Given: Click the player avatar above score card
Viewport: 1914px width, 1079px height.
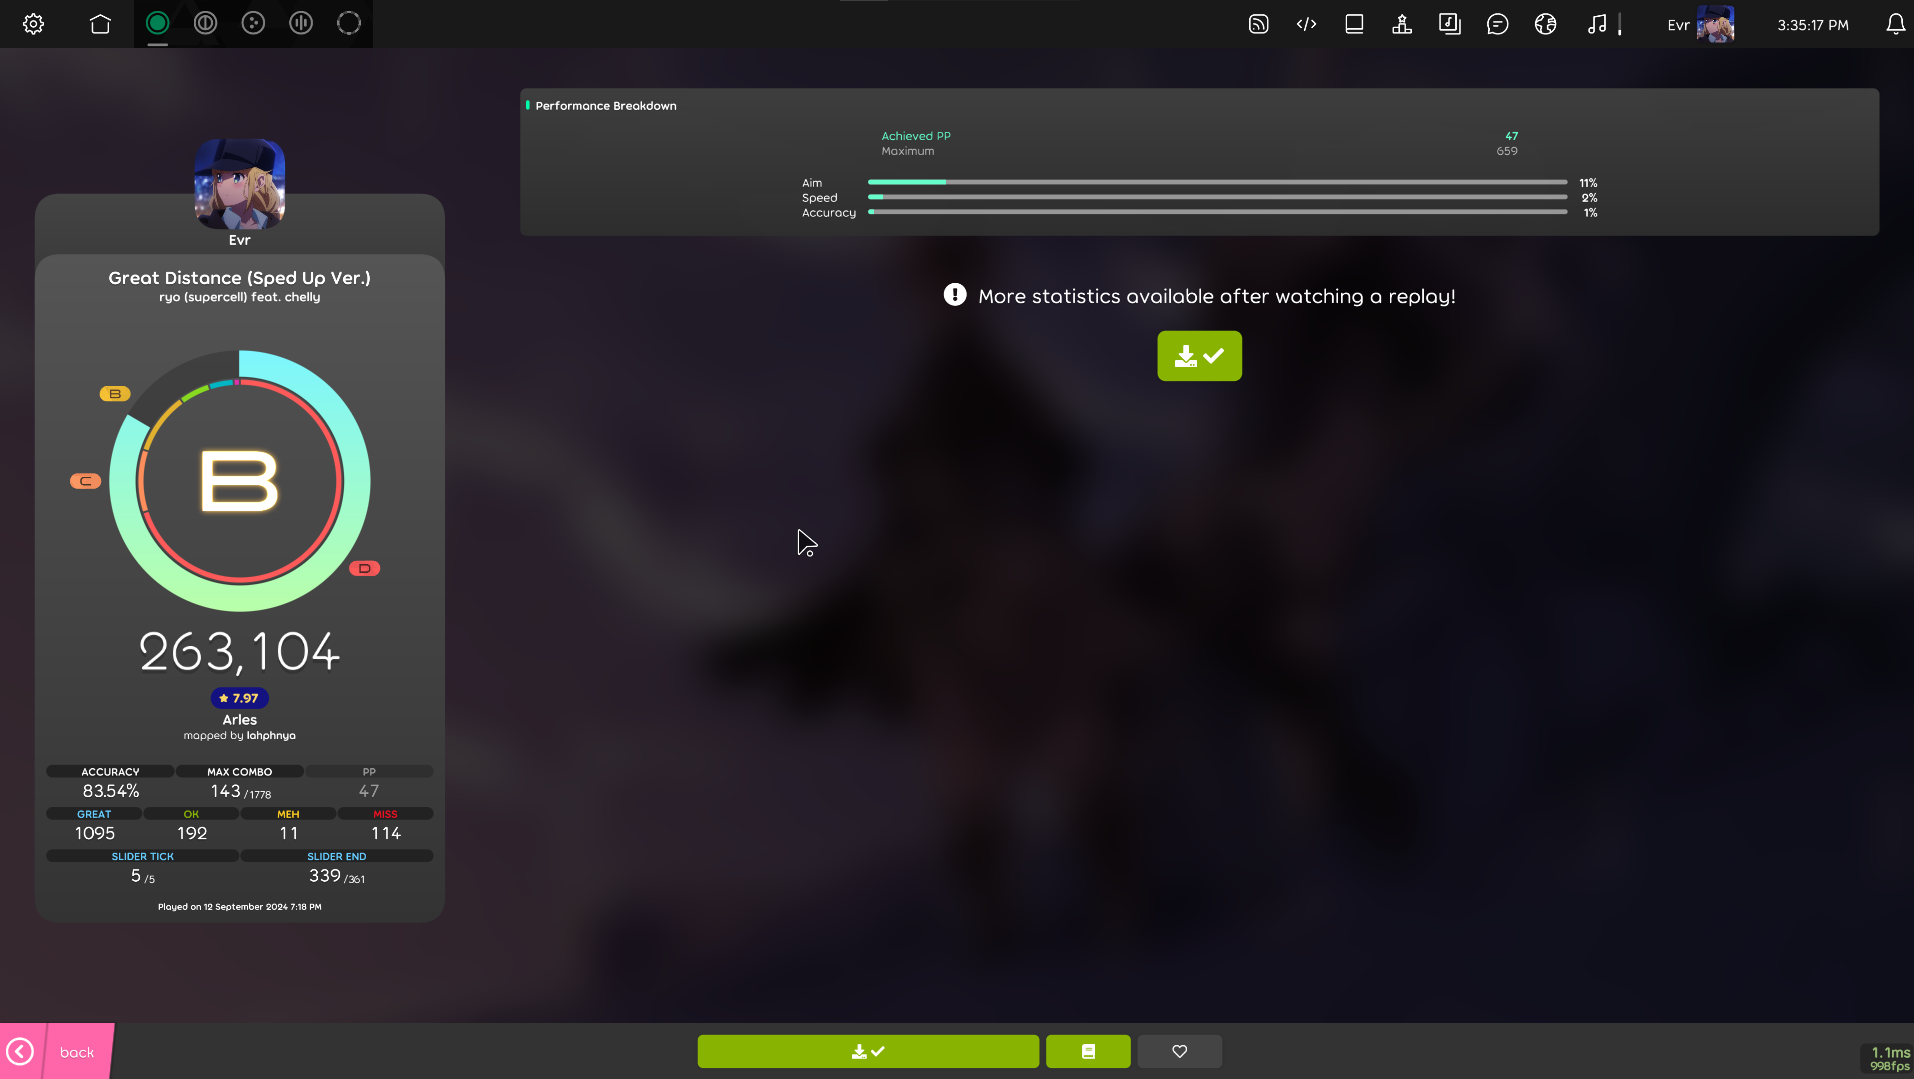Looking at the screenshot, I should click(239, 184).
